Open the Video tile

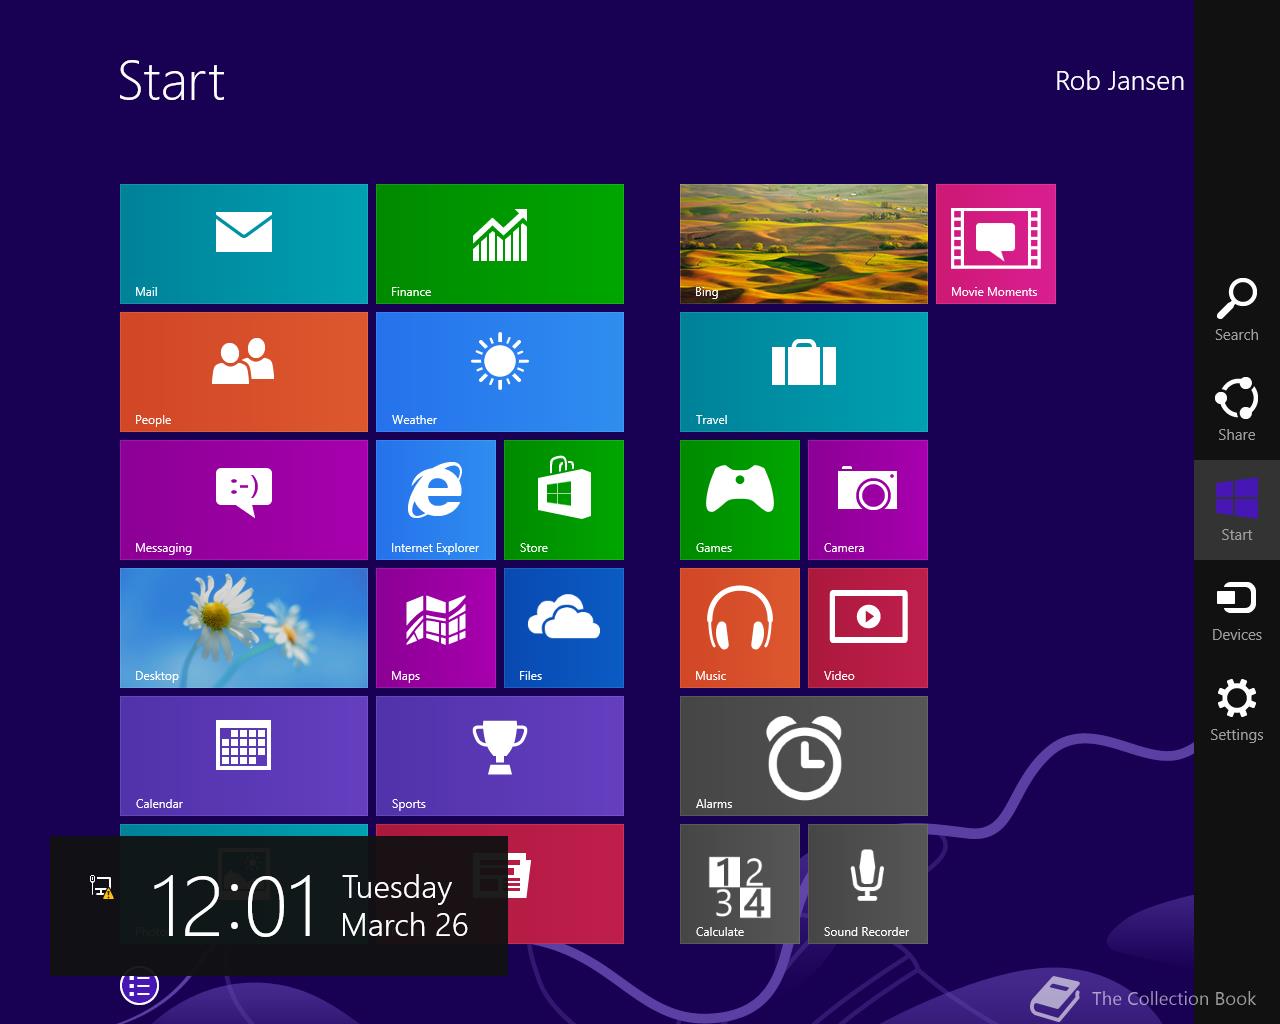pyautogui.click(x=868, y=628)
